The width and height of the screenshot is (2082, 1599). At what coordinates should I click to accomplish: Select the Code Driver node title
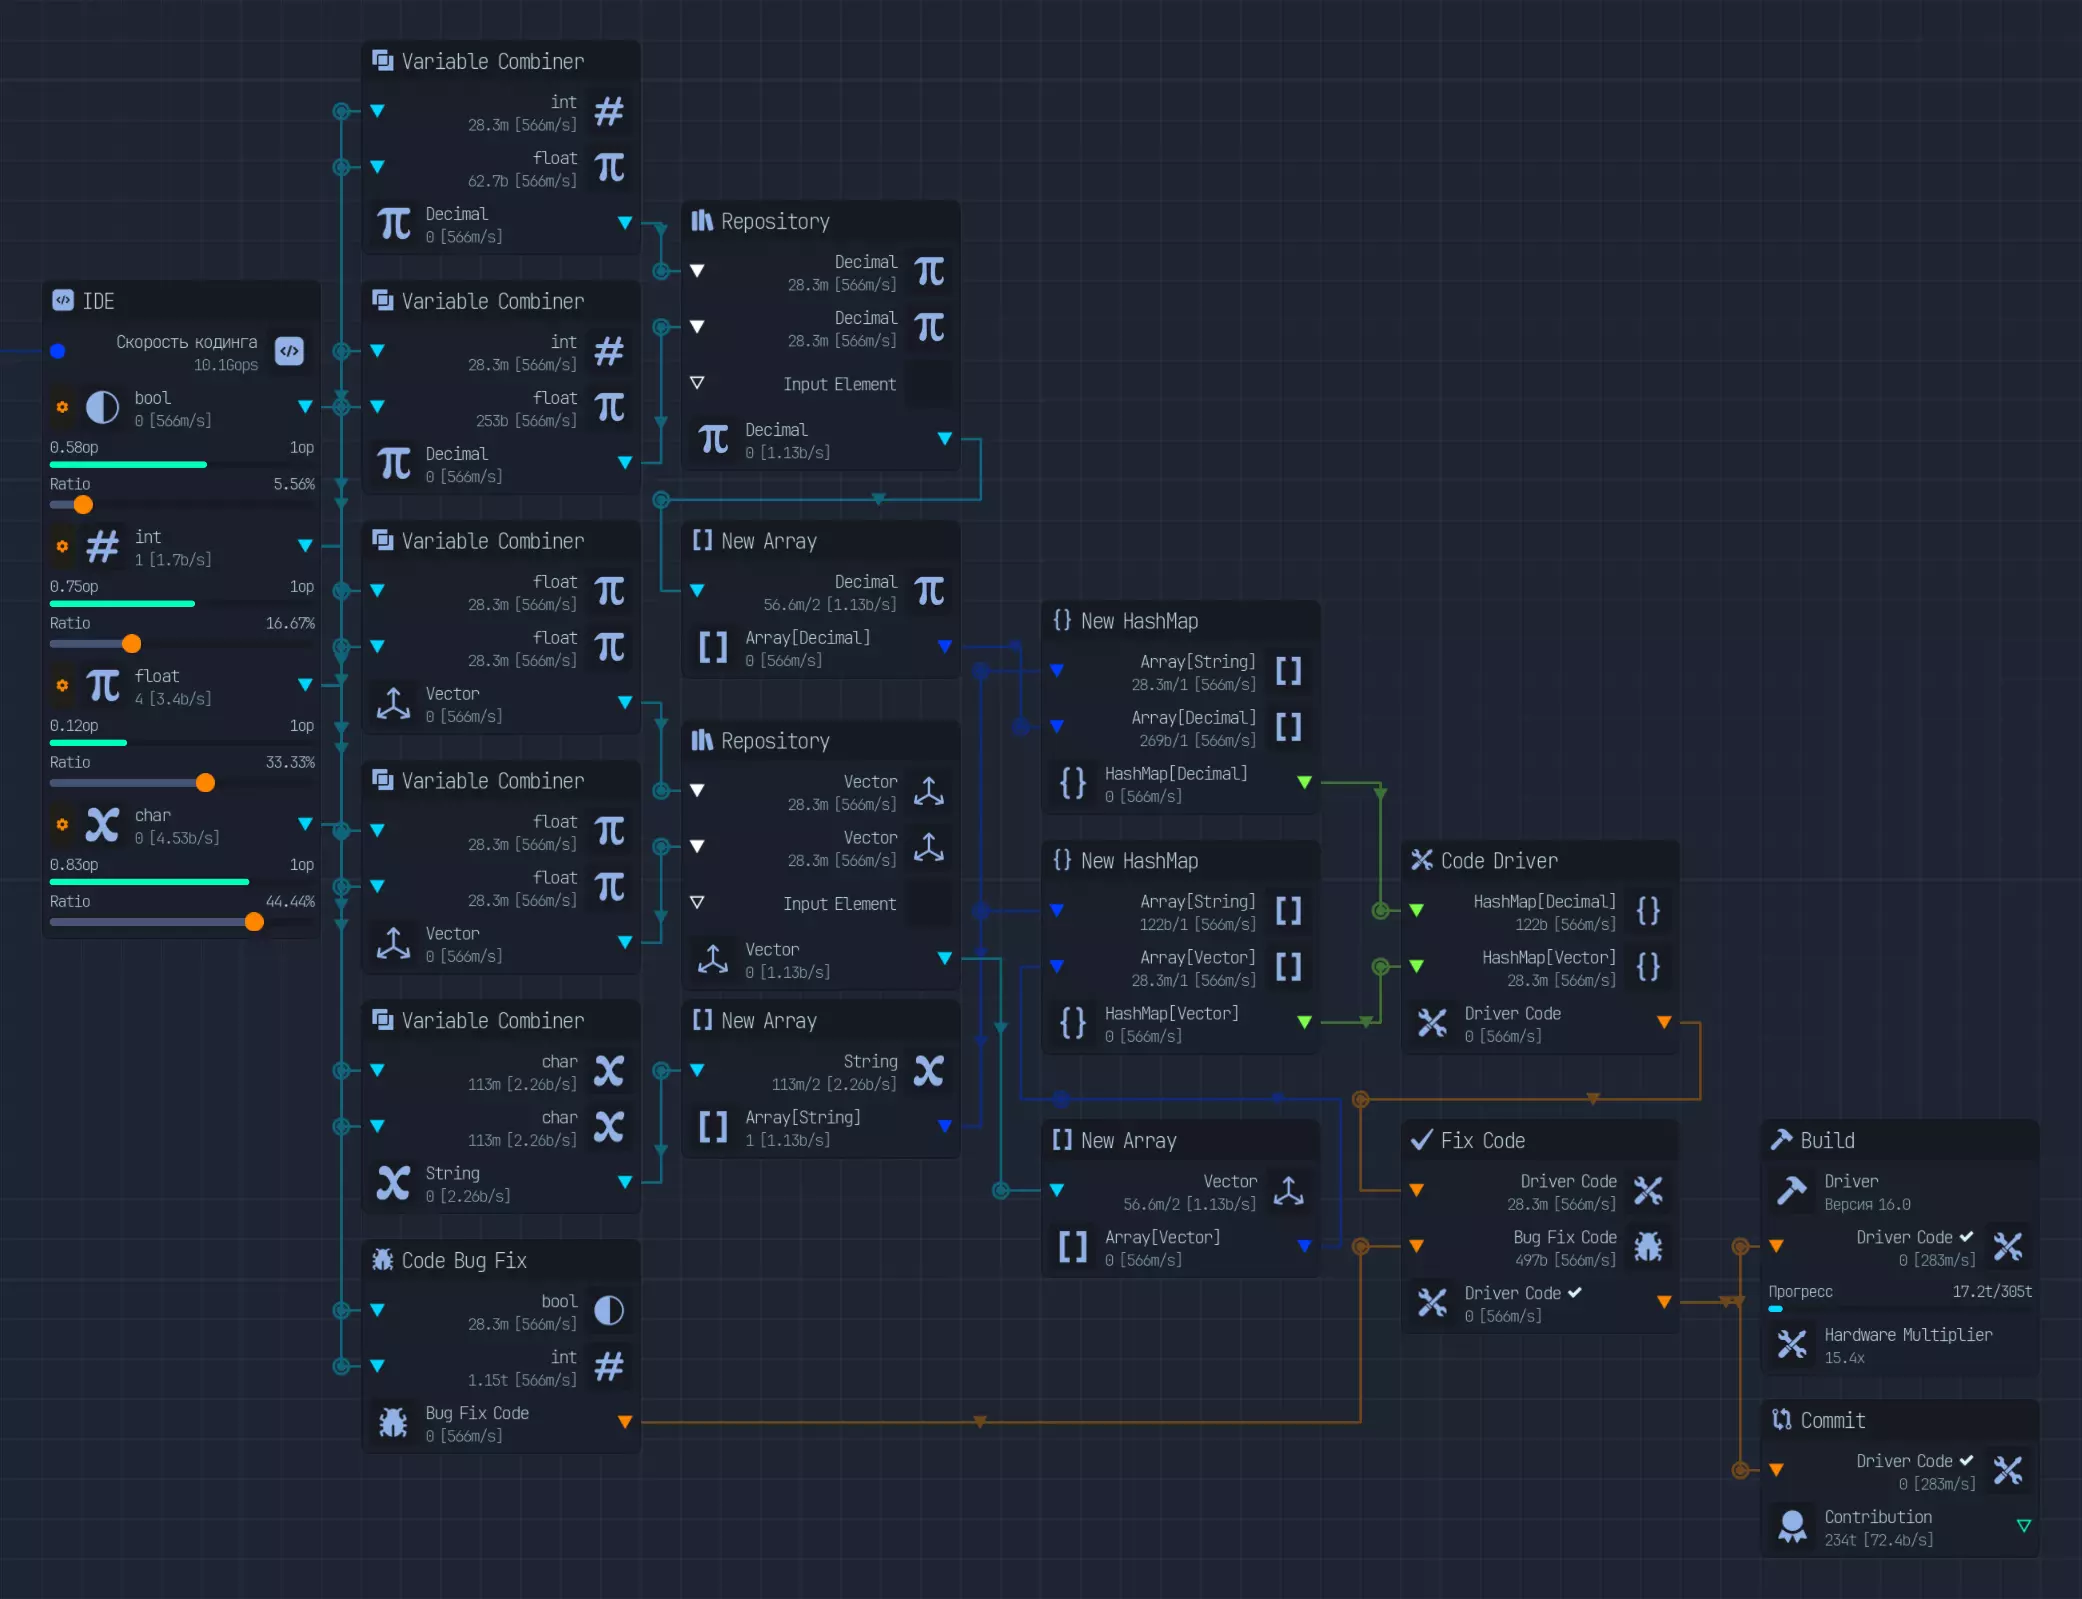pos(1498,861)
